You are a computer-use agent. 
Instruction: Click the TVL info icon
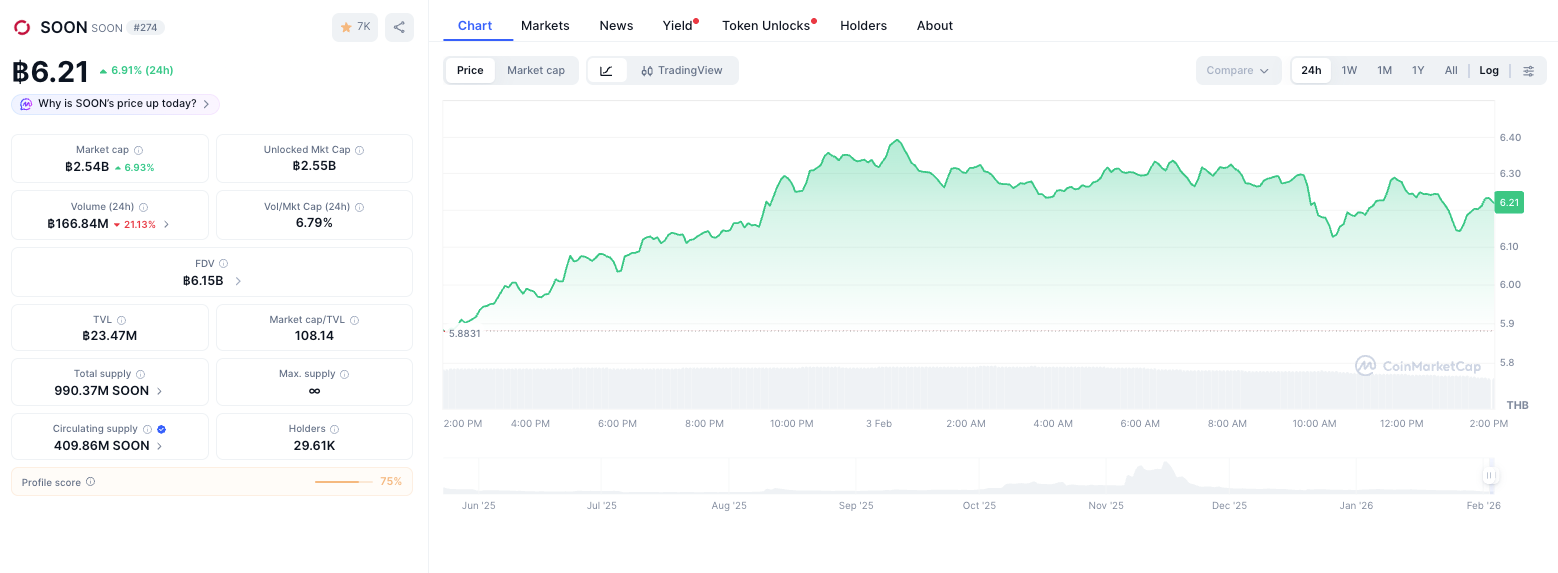click(x=121, y=320)
